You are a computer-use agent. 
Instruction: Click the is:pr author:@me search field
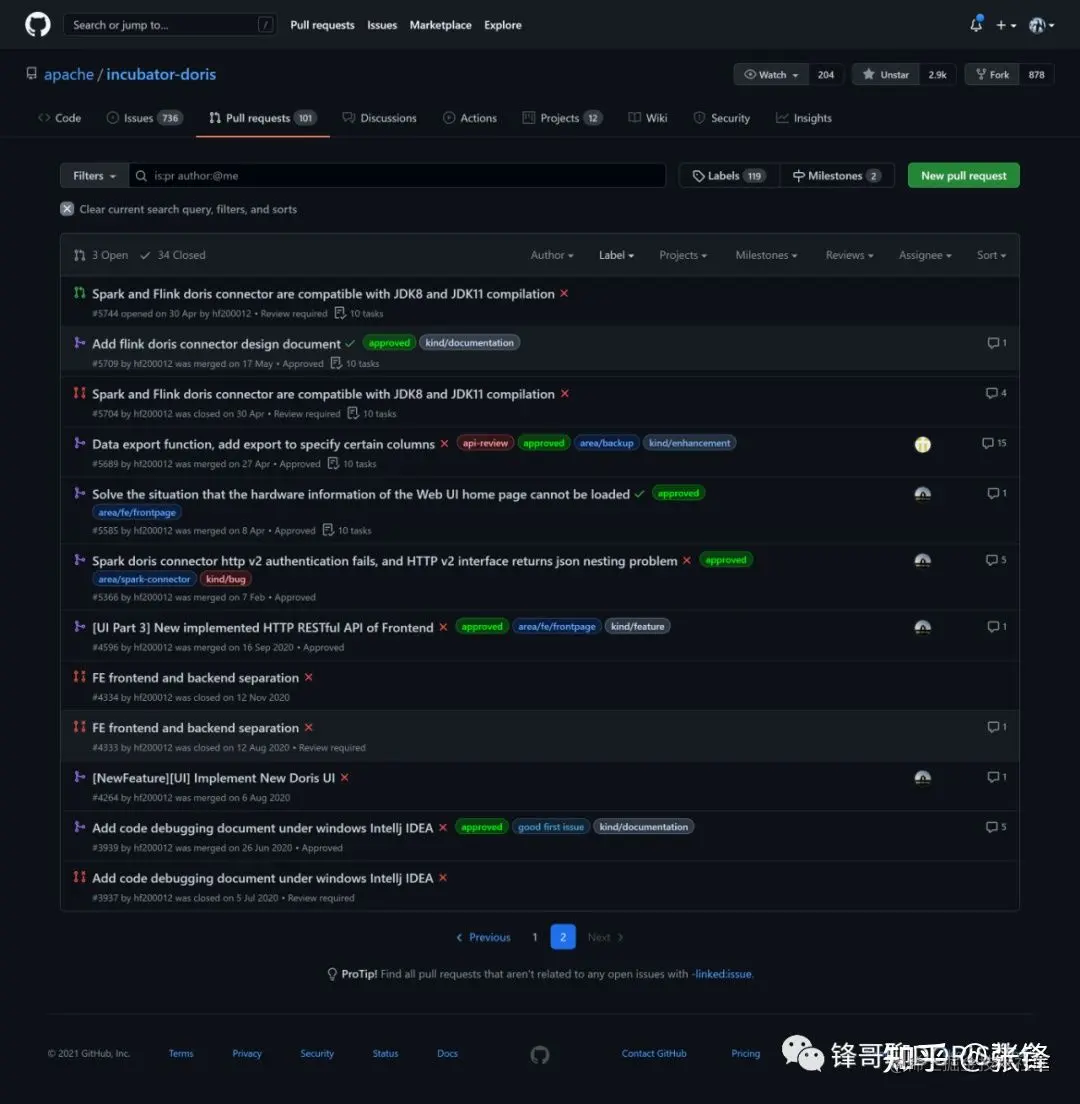pos(397,175)
